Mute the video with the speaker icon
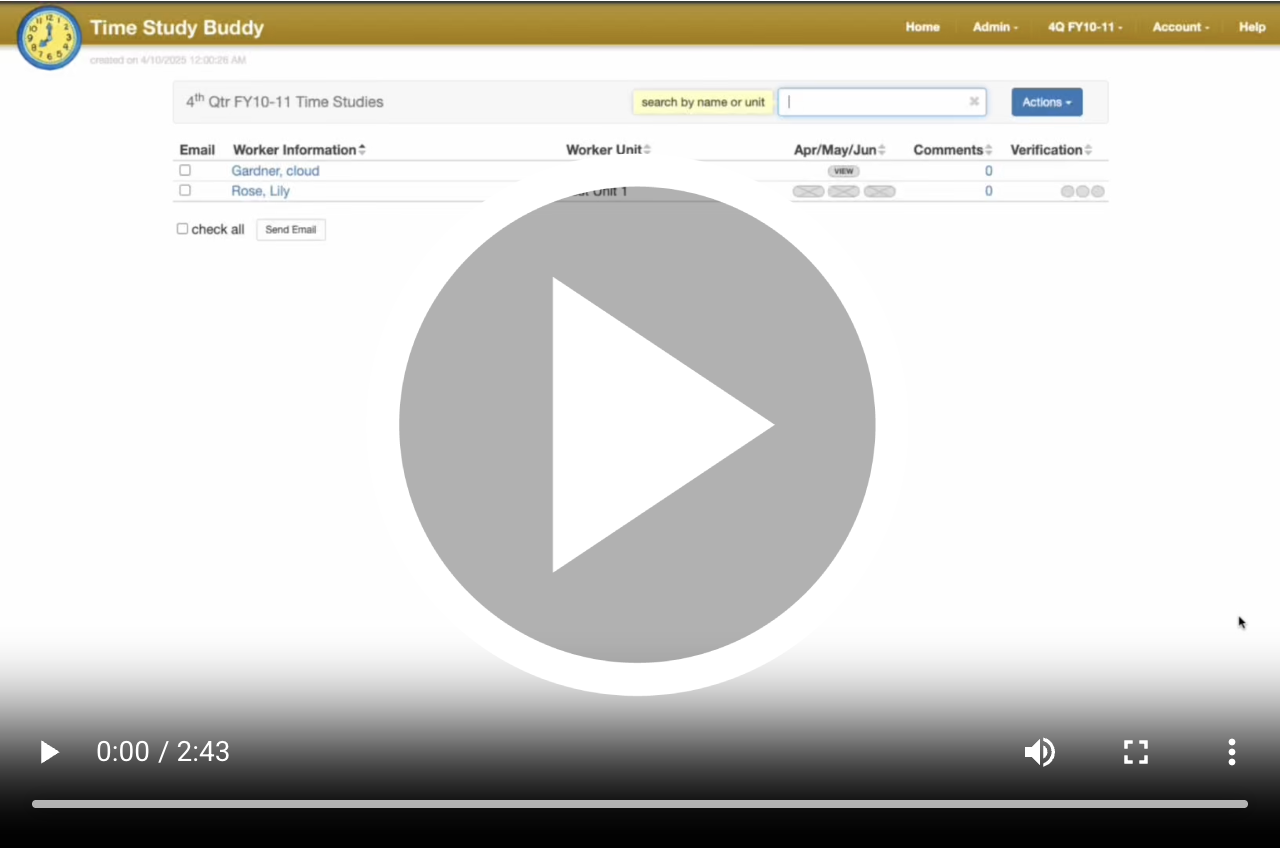Screen dimensions: 1280x848 click(x=1040, y=752)
